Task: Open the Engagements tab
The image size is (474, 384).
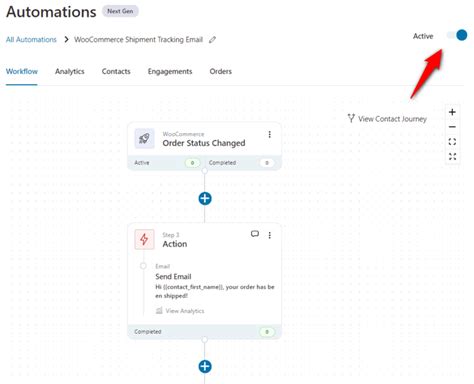Action: (x=170, y=71)
